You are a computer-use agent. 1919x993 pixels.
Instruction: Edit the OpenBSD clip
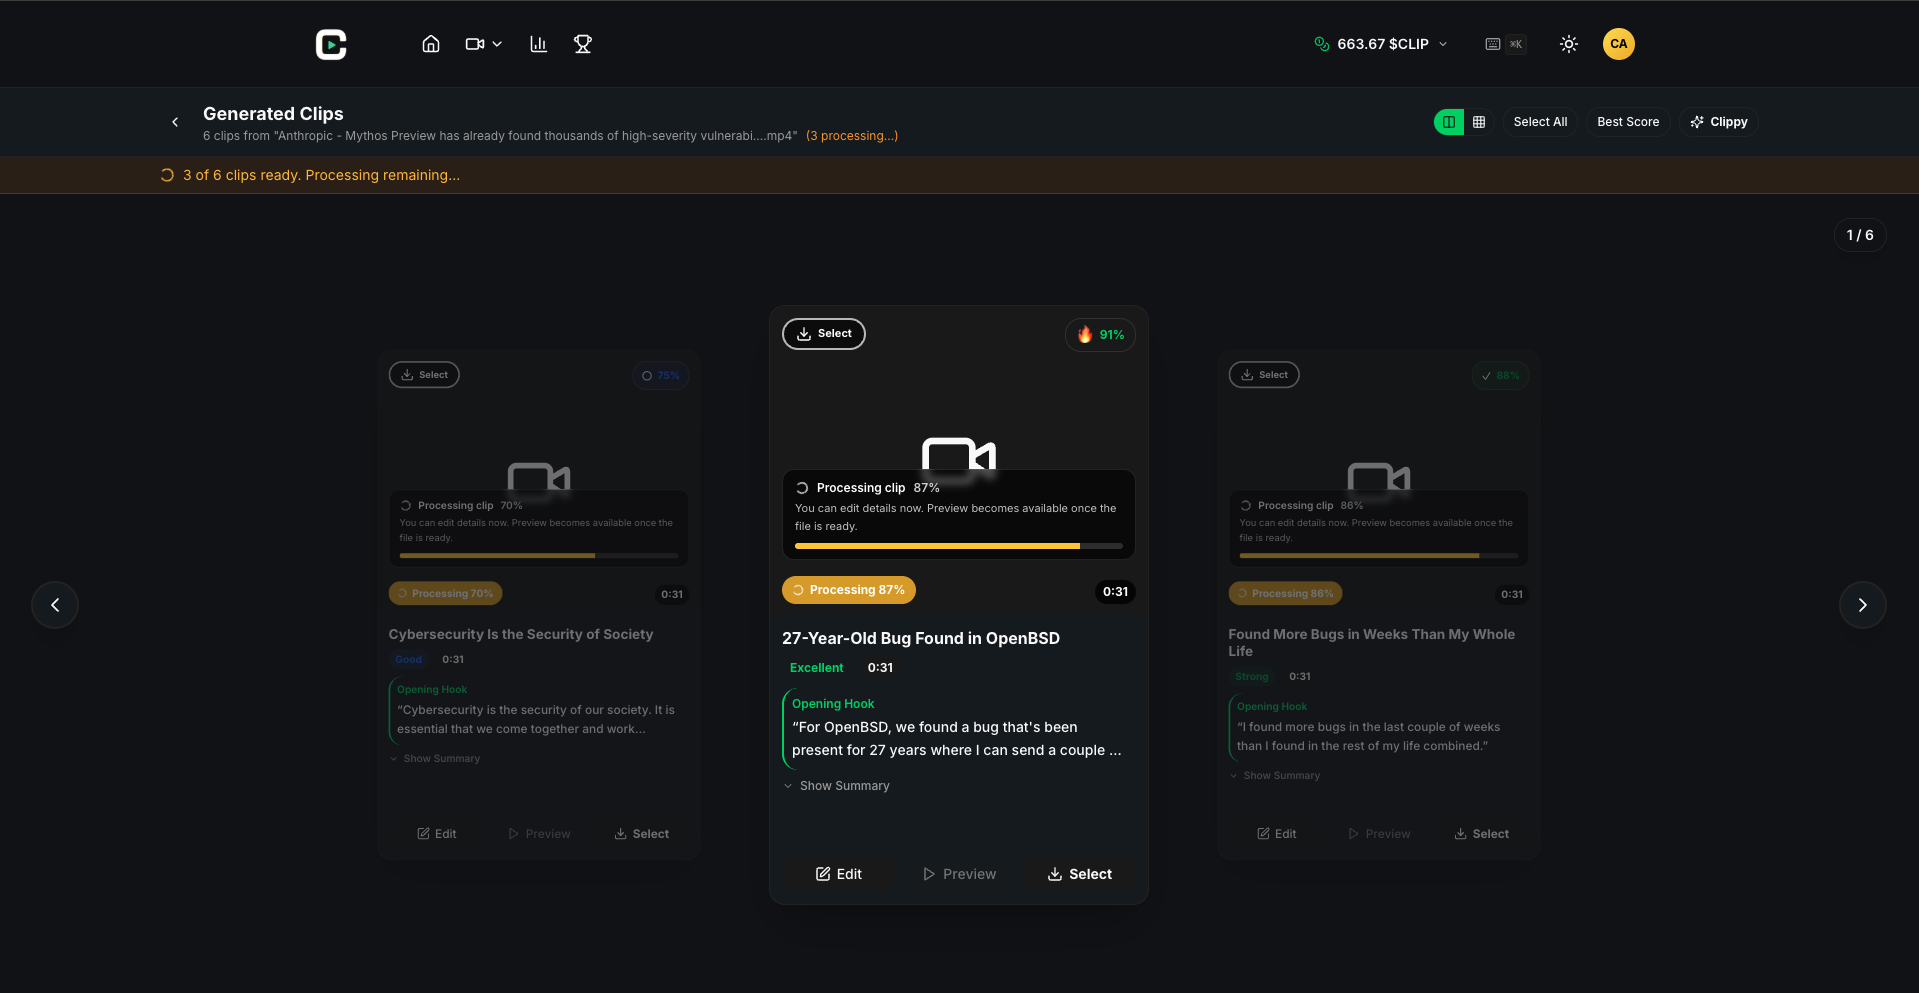pos(838,874)
